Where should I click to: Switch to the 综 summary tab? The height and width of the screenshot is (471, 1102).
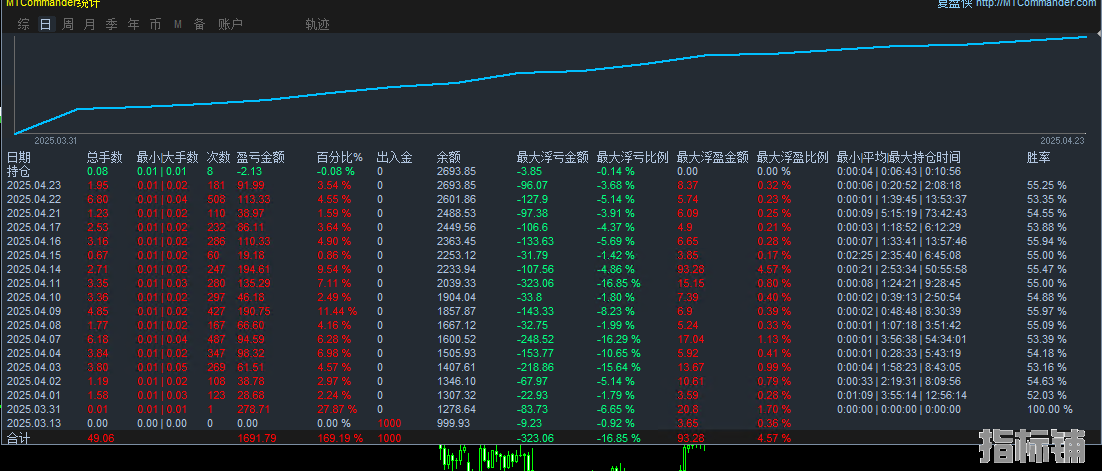pyautogui.click(x=24, y=25)
